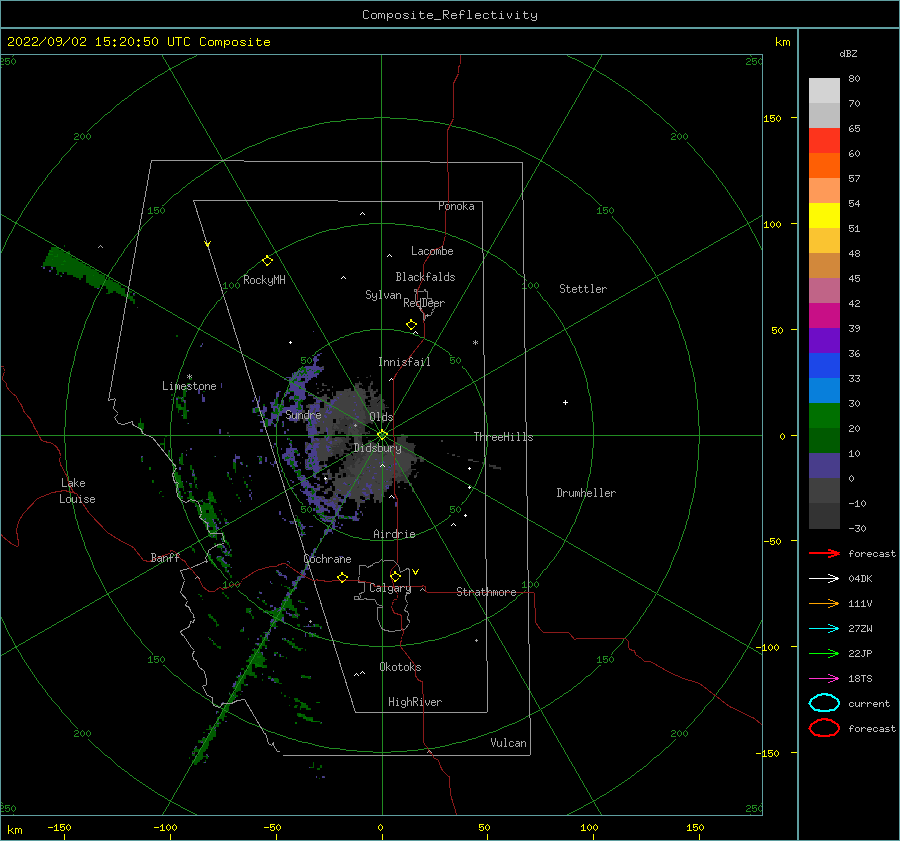Click the Okotoks label
This screenshot has height=841, width=900.
click(x=401, y=667)
